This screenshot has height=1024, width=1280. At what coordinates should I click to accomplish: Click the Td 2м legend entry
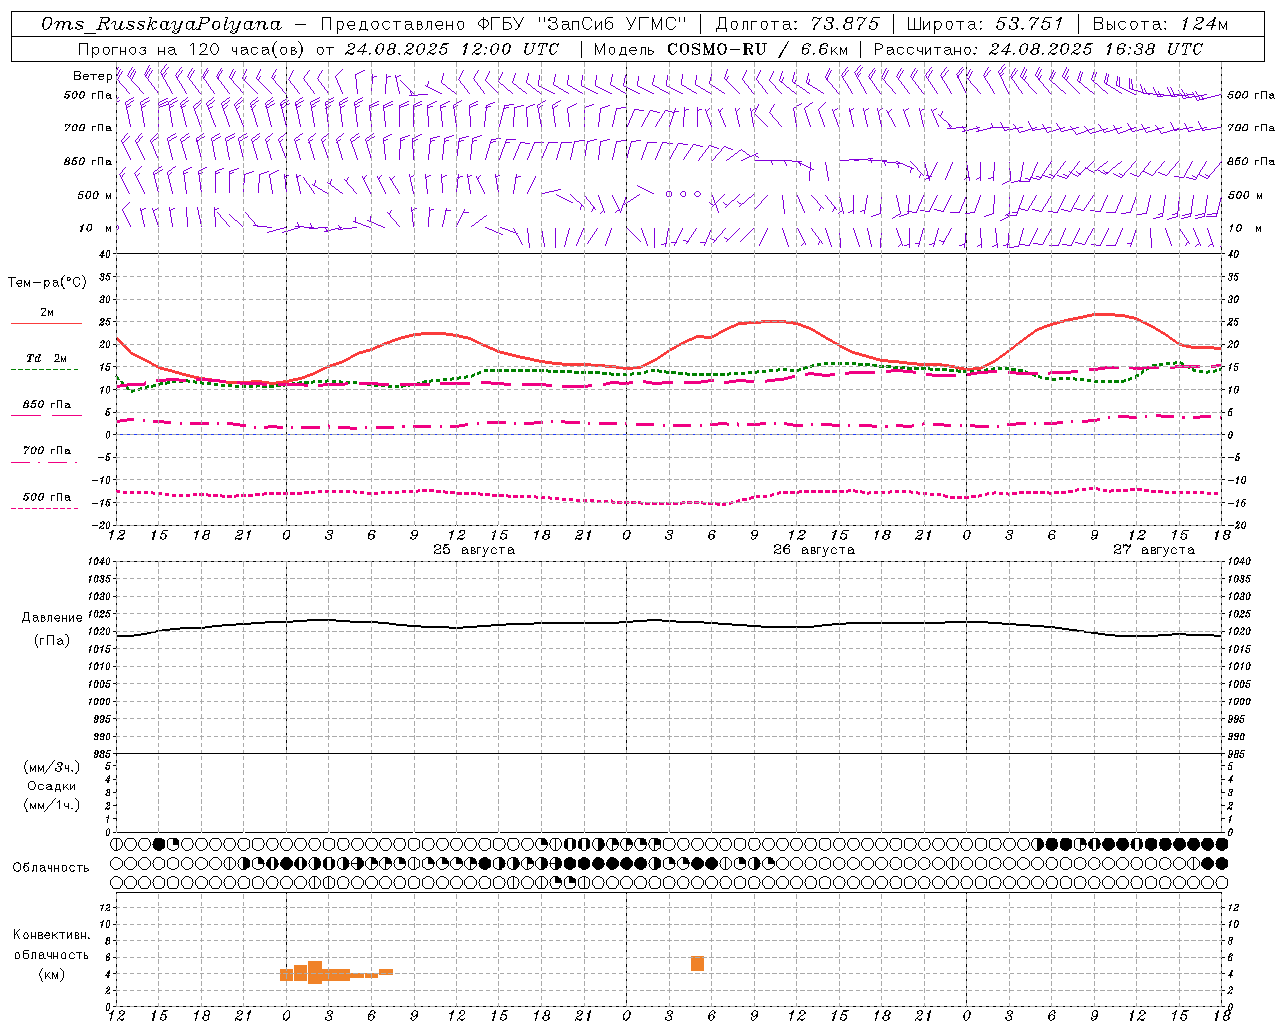click(x=46, y=358)
